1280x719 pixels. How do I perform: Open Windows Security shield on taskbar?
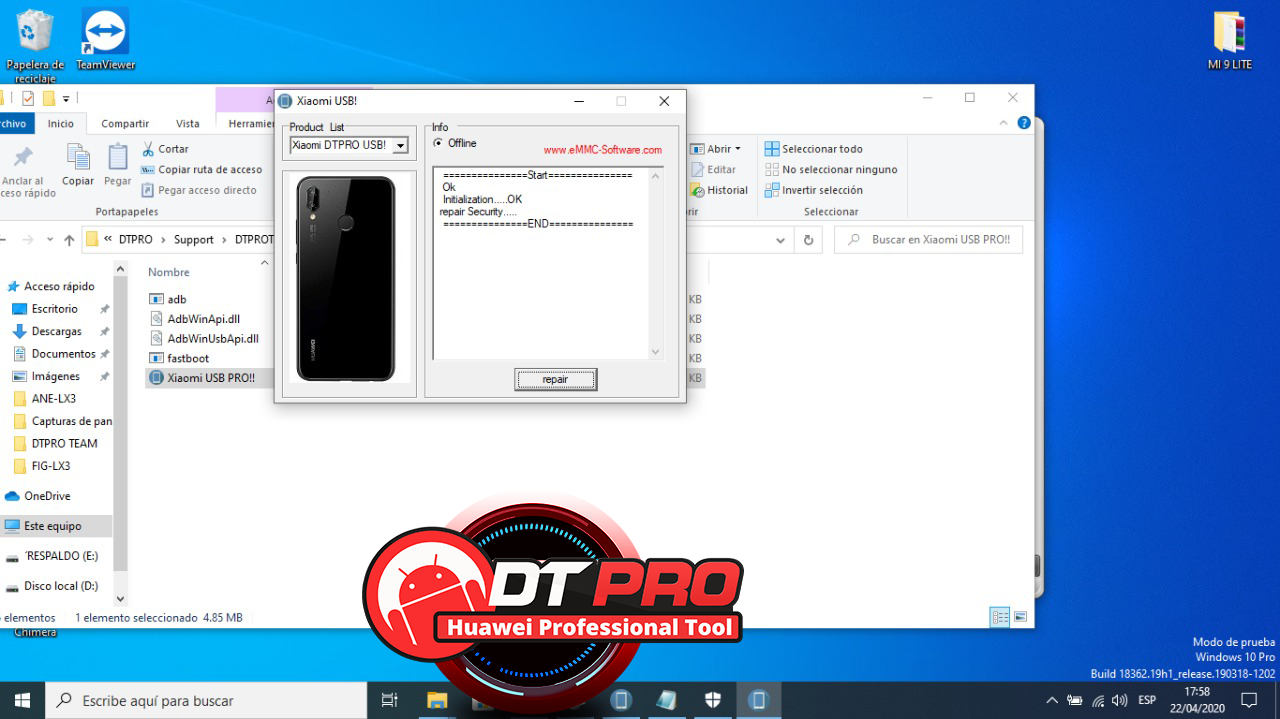tap(714, 700)
